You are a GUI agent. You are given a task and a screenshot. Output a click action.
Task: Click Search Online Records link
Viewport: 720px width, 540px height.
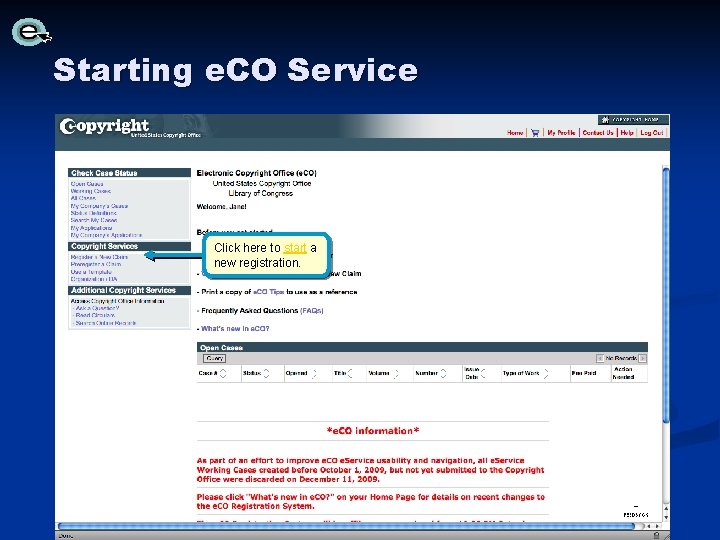coord(106,323)
